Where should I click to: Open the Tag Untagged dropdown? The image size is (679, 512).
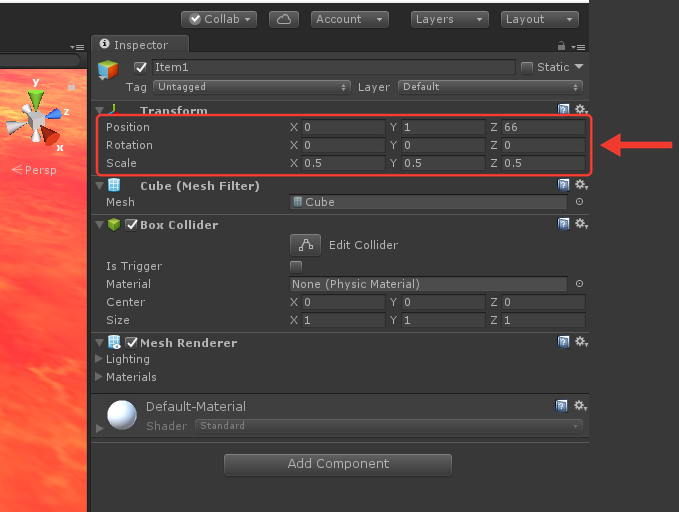(x=252, y=87)
